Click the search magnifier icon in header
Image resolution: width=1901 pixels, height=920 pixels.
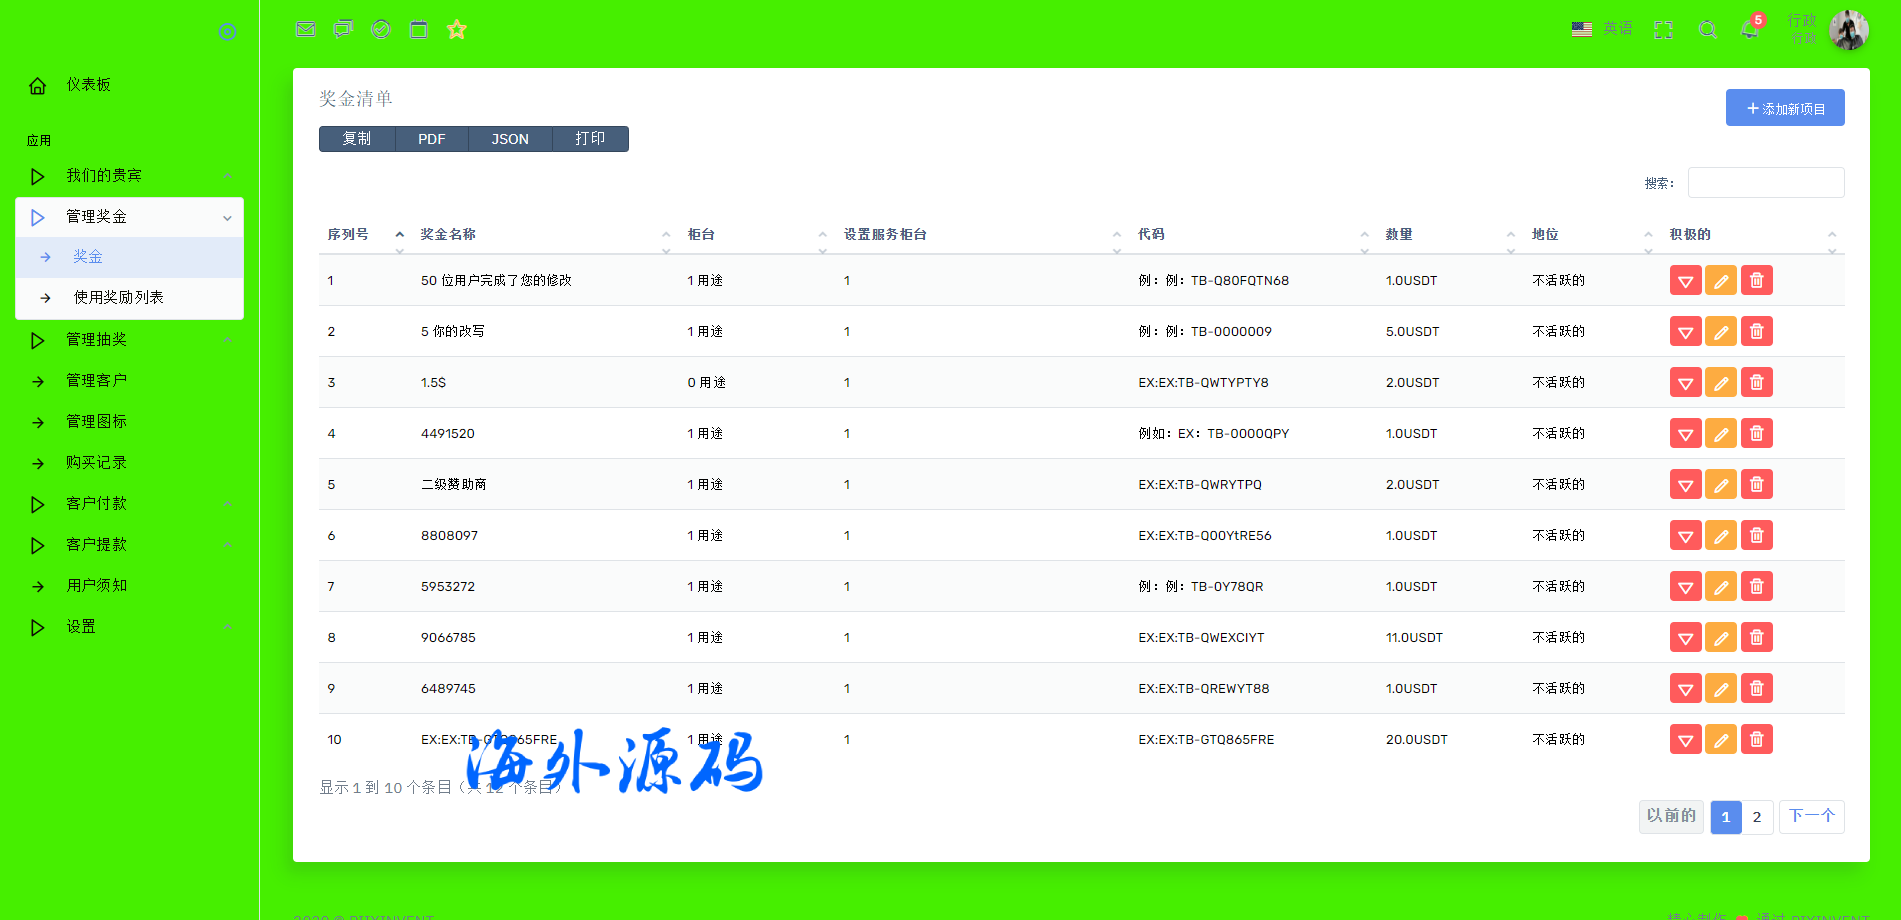[x=1708, y=30]
